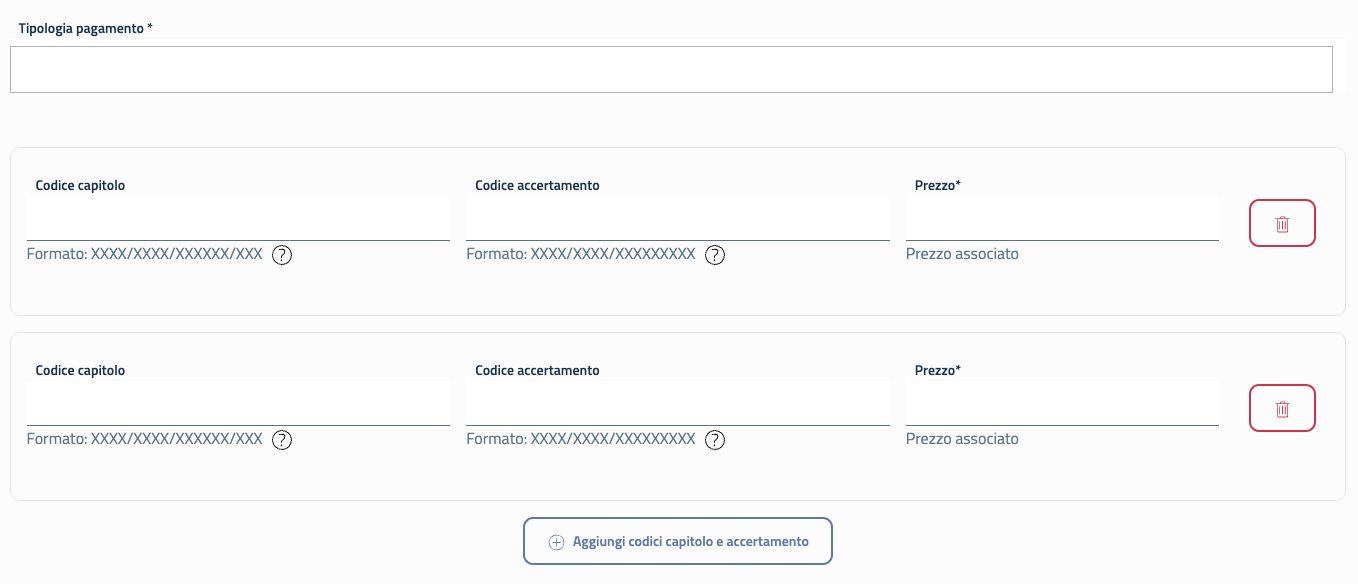
Task: Click into the second row Prezzo field
Action: click(x=1062, y=404)
